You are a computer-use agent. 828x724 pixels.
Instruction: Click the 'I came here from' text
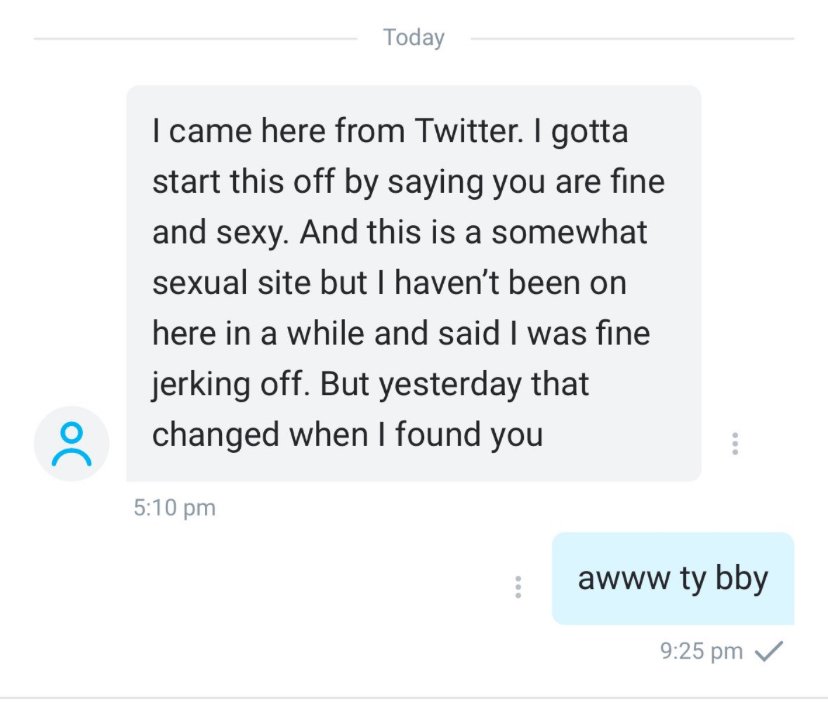click(279, 130)
